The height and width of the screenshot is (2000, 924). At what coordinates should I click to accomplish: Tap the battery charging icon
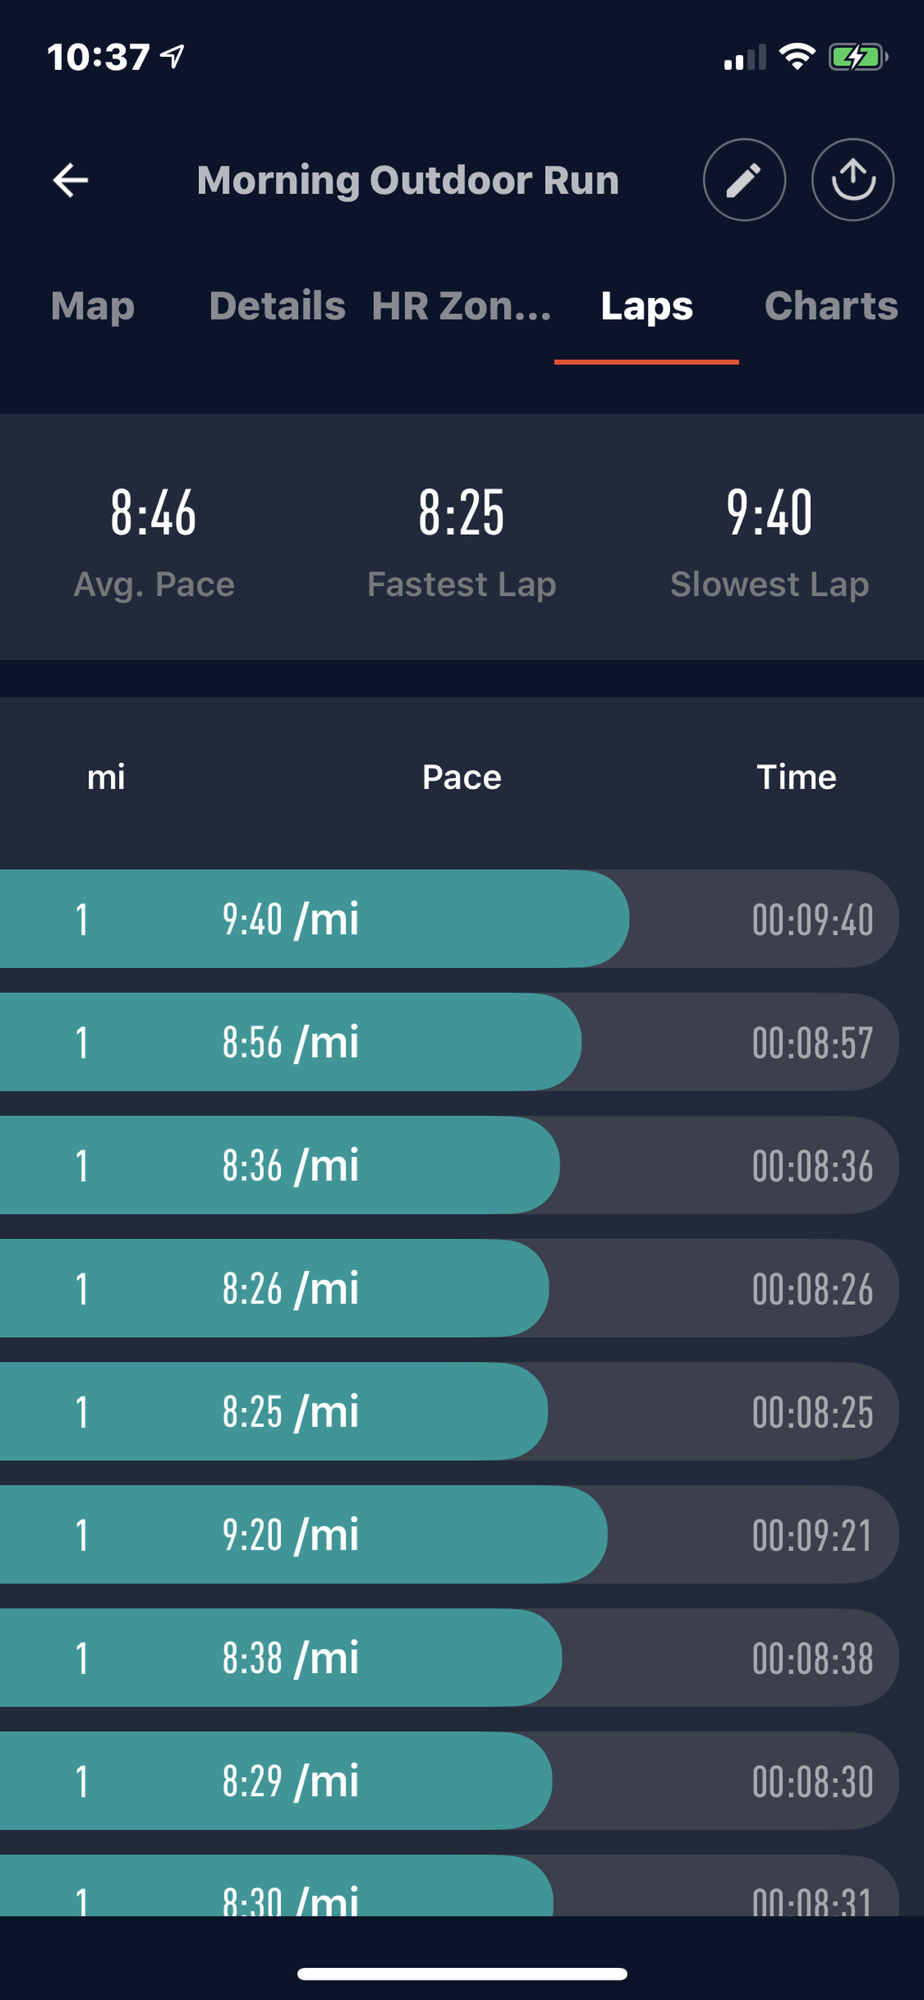point(857,57)
